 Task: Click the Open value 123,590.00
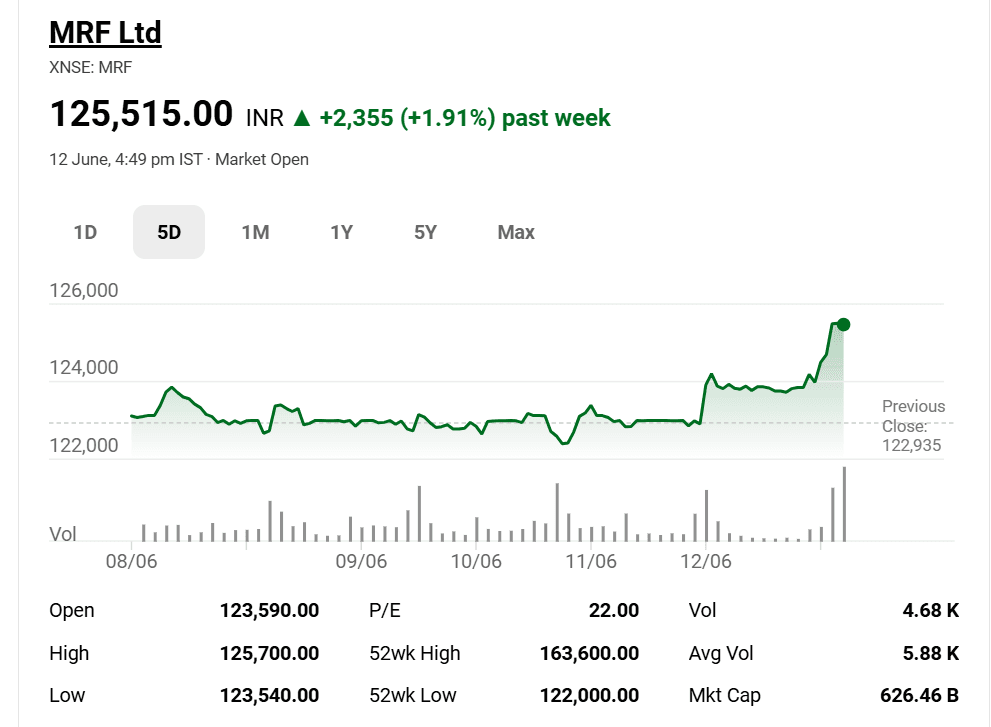[x=269, y=611]
